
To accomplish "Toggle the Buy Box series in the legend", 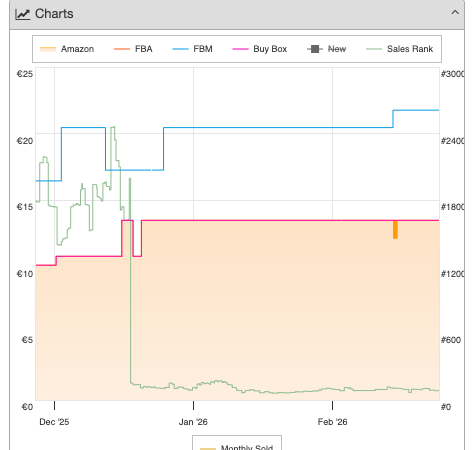I will (259, 49).
